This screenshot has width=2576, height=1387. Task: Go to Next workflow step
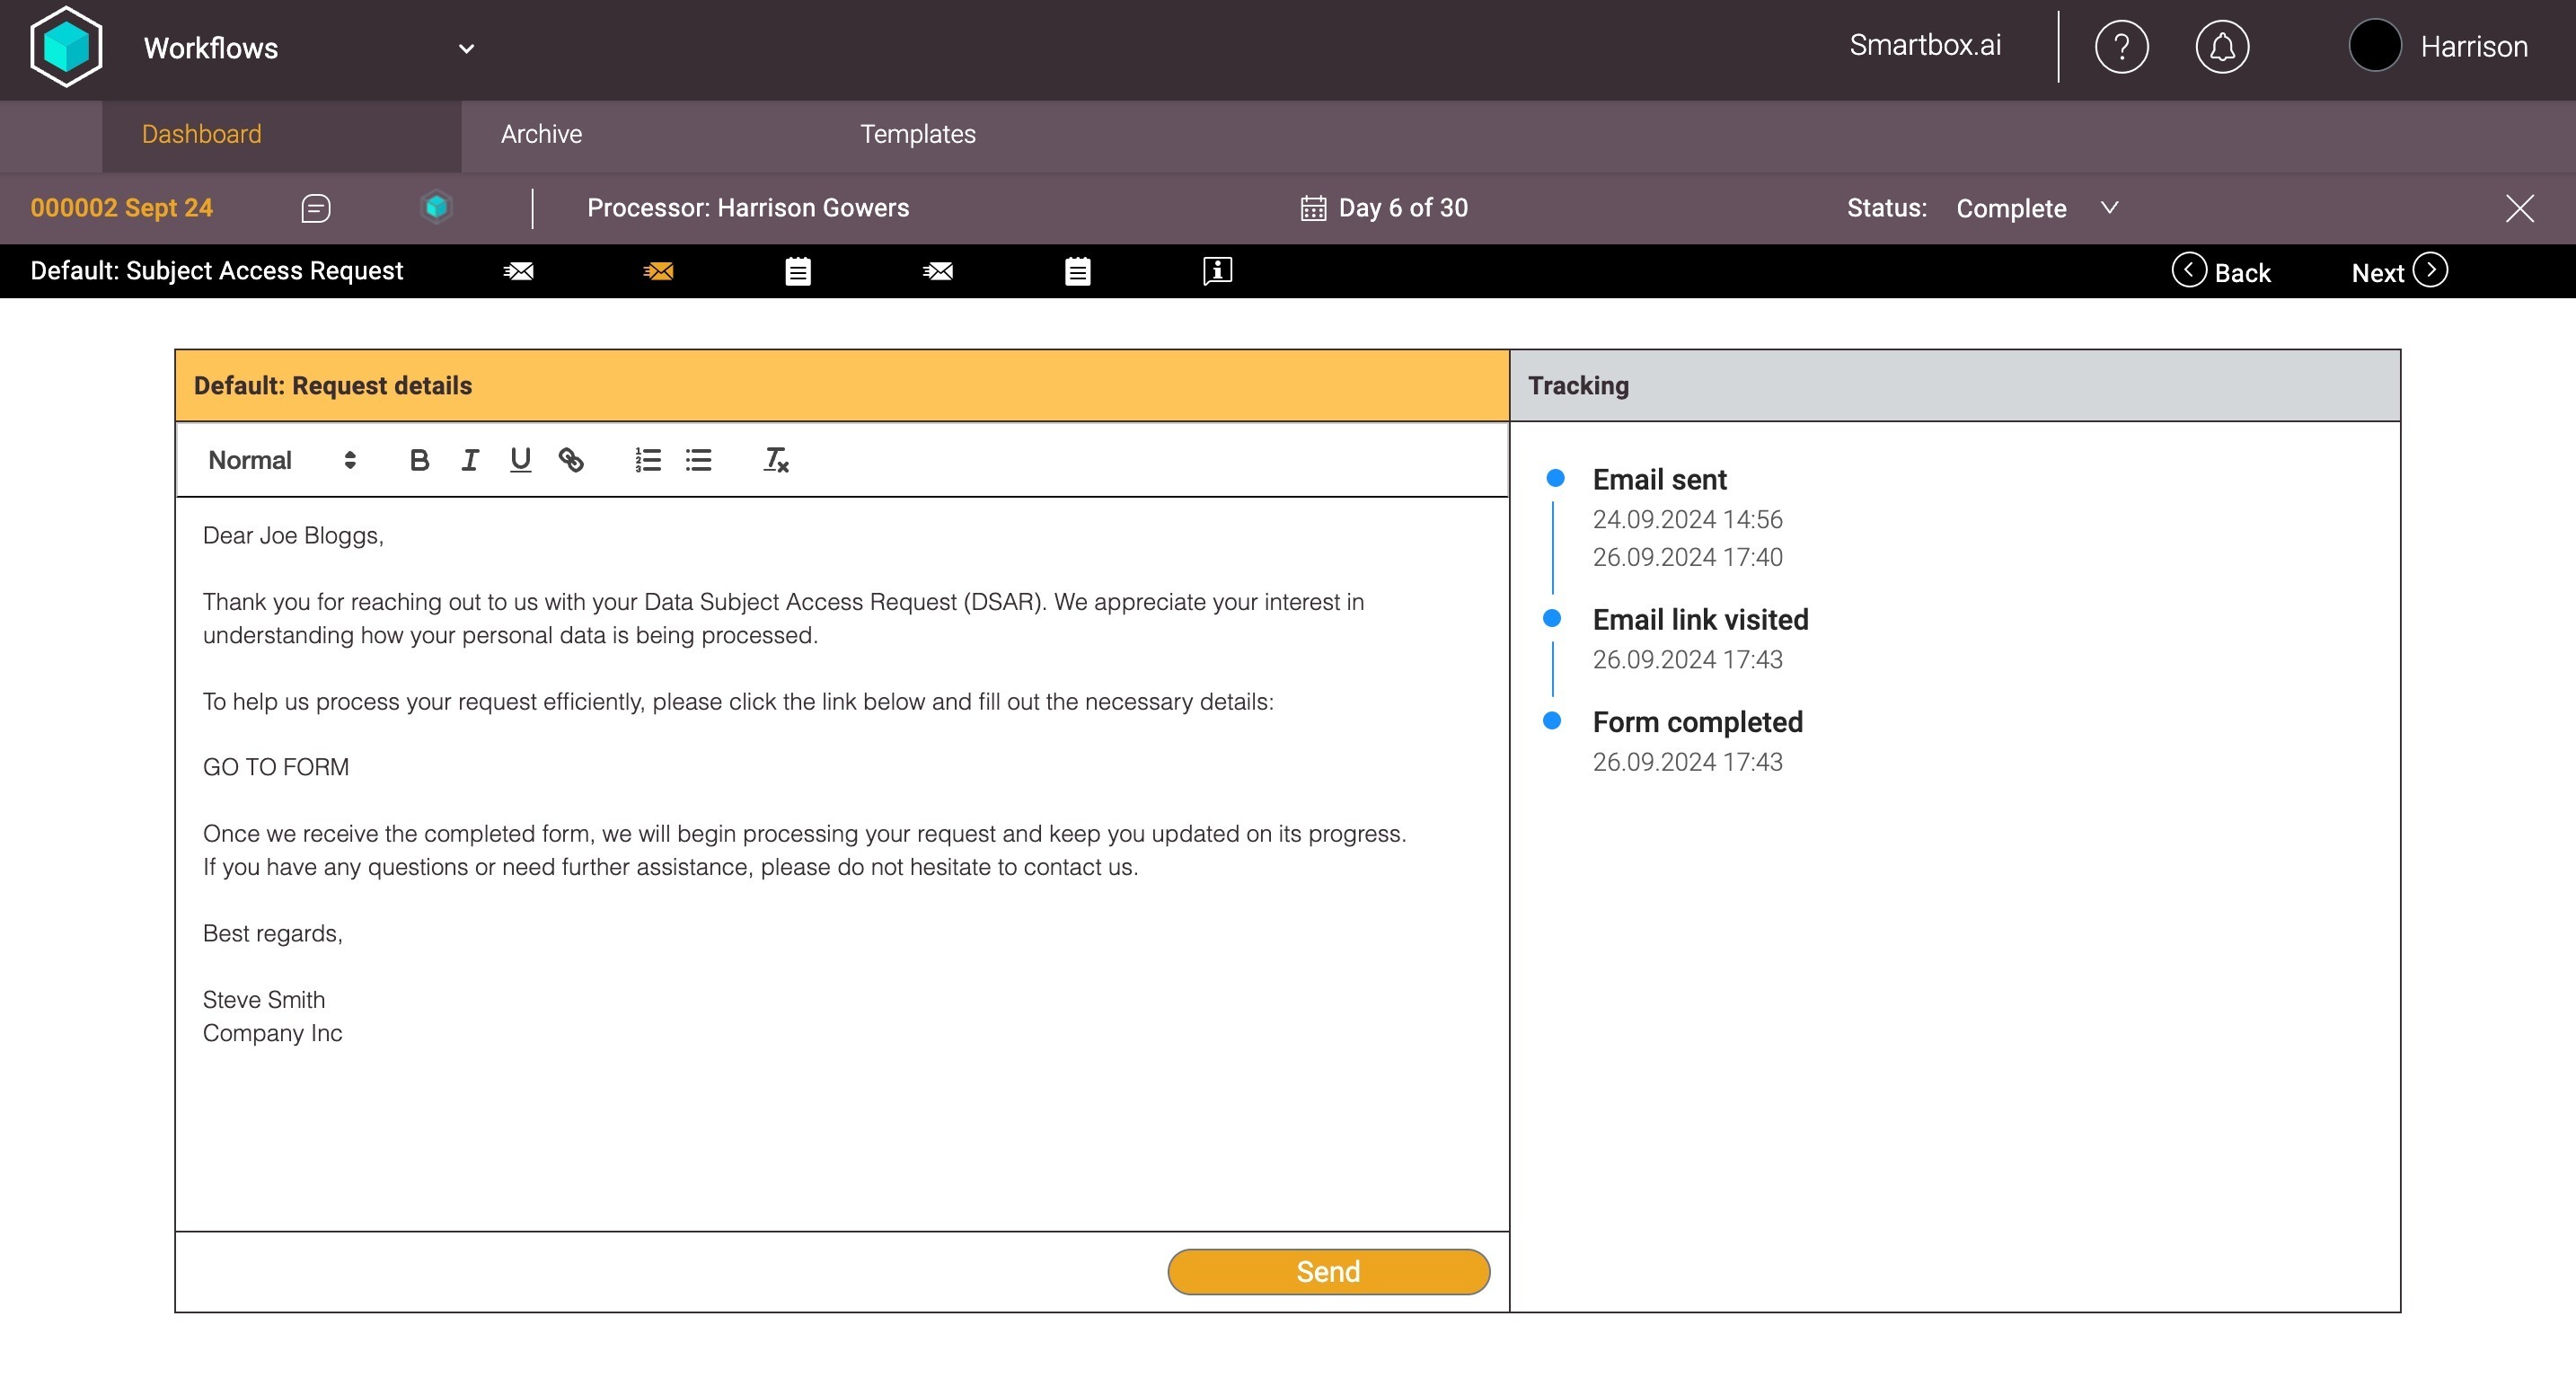click(2398, 272)
